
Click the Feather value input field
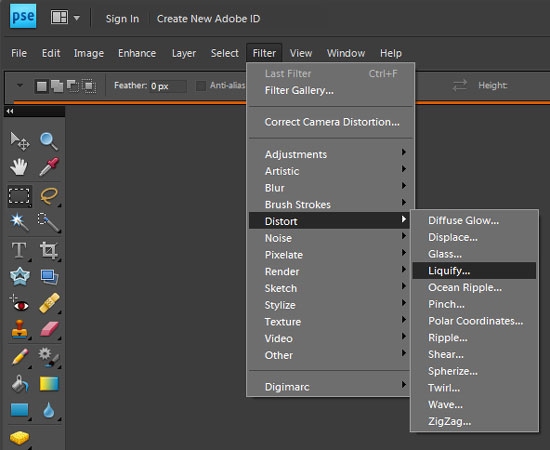click(168, 86)
